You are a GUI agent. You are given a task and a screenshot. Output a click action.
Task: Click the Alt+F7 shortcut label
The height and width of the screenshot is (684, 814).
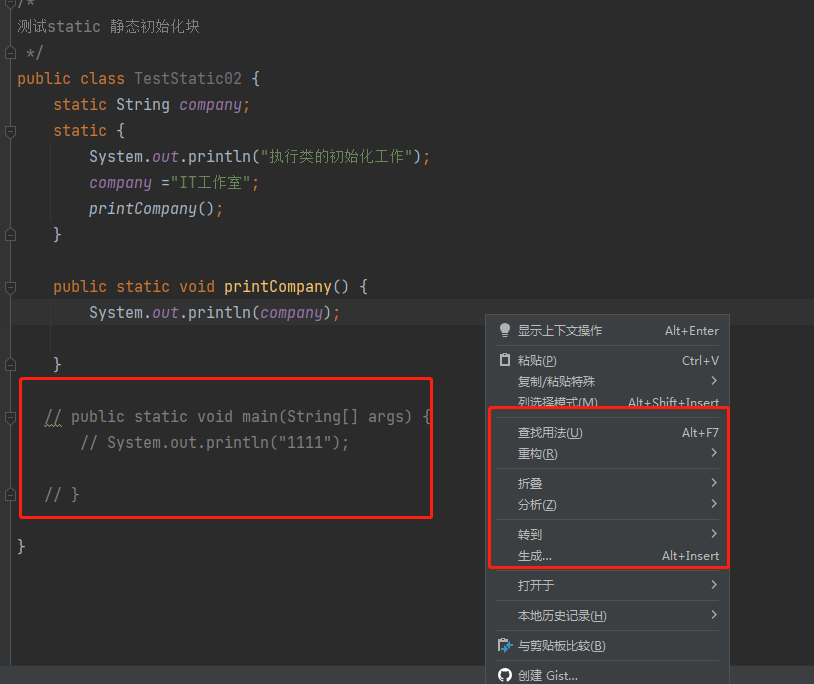tap(700, 432)
